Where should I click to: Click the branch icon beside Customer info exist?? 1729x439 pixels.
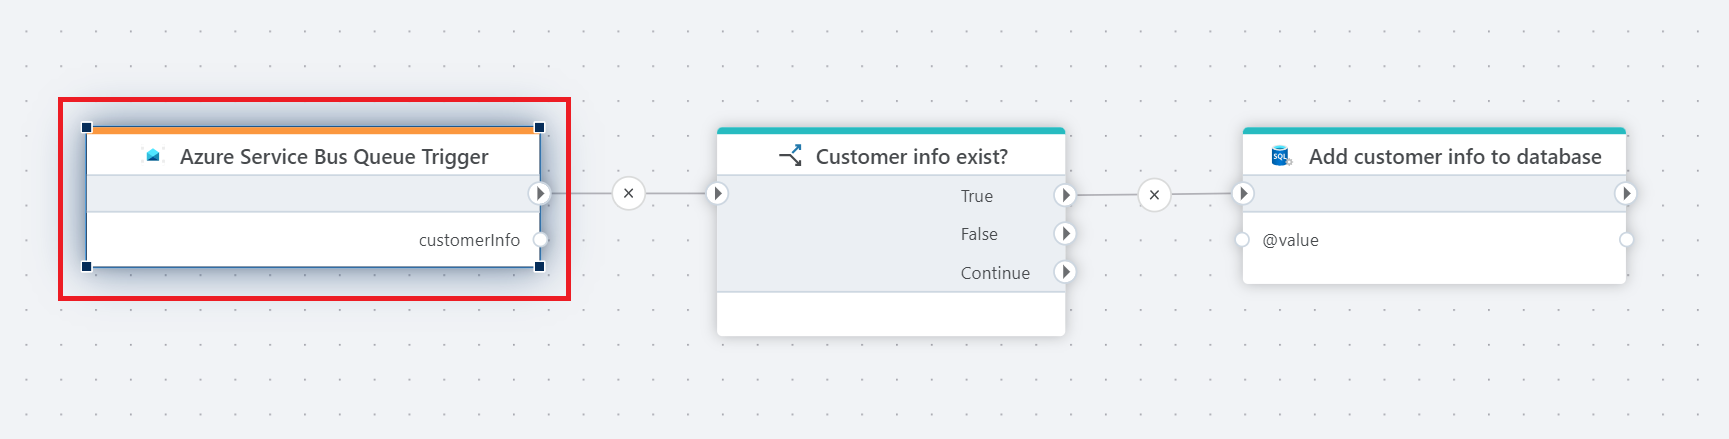tap(791, 156)
